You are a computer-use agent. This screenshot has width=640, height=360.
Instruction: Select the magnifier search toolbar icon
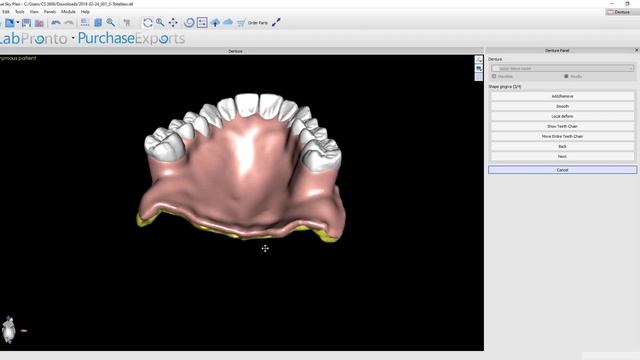point(111,23)
